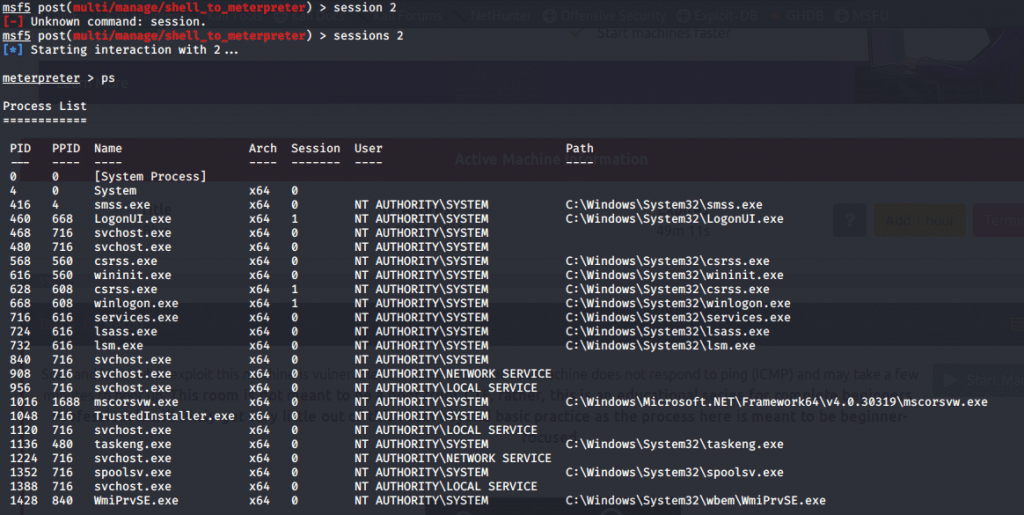Select path C:\Windows\System32\winlogon.exe
This screenshot has width=1024, height=515.
pyautogui.click(x=678, y=303)
